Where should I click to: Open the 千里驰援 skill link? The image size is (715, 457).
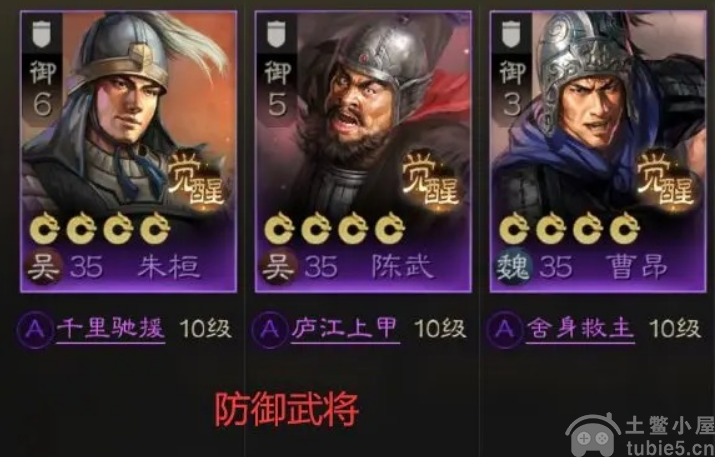click(110, 329)
